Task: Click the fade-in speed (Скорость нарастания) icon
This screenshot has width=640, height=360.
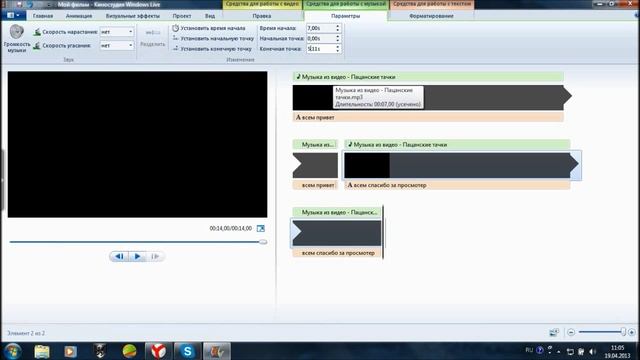Action: [37, 32]
